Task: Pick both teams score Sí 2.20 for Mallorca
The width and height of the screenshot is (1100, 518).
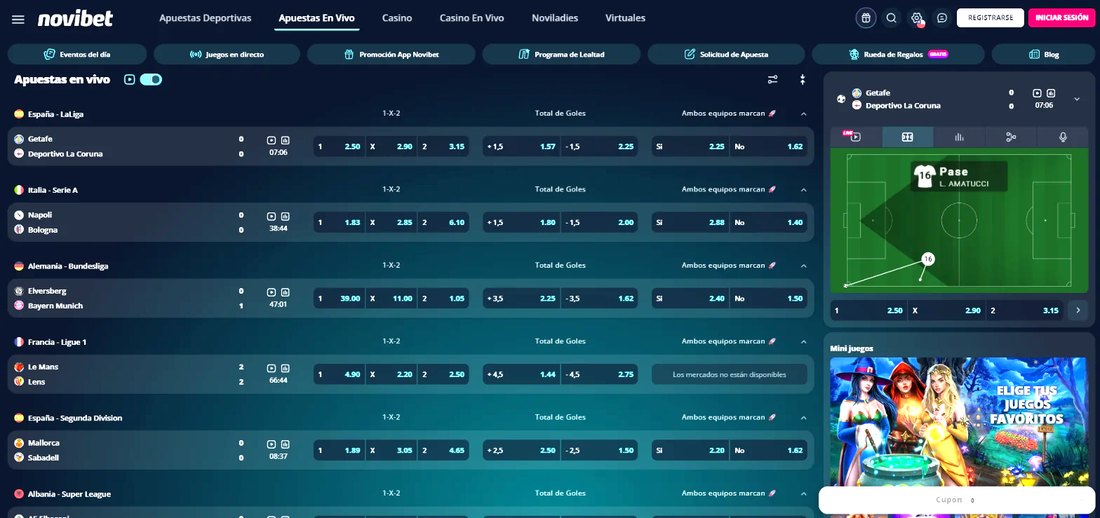Action: 690,451
